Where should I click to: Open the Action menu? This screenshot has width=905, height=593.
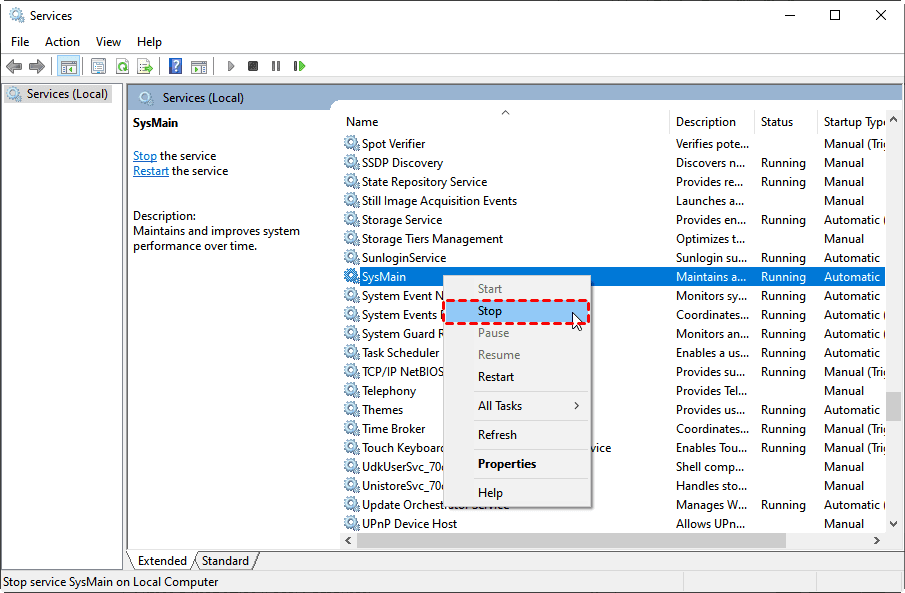tap(62, 42)
